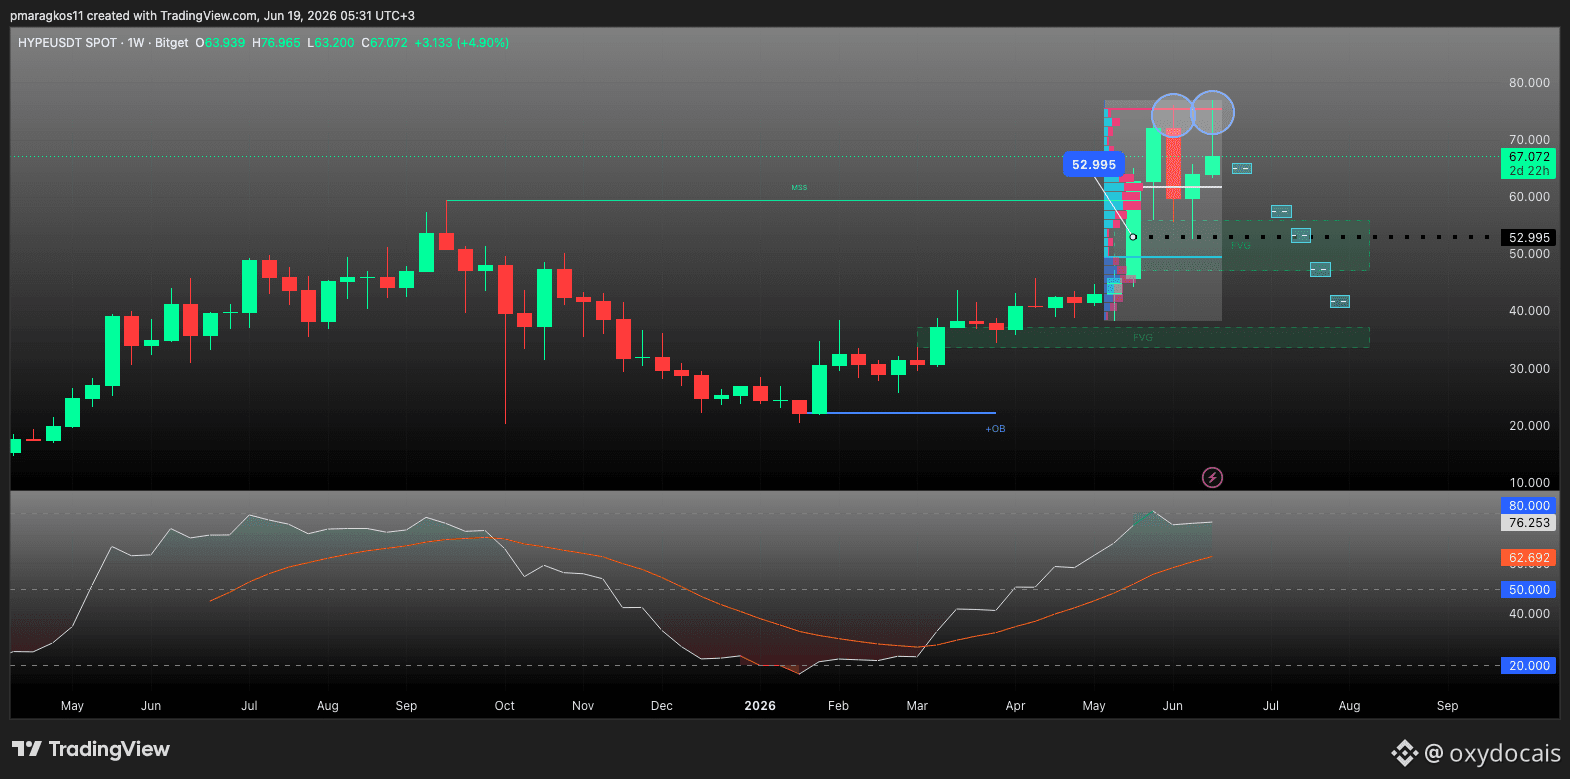Click the 40.000 label on the main price axis
Screen dimensions: 1570x779
pos(1529,311)
